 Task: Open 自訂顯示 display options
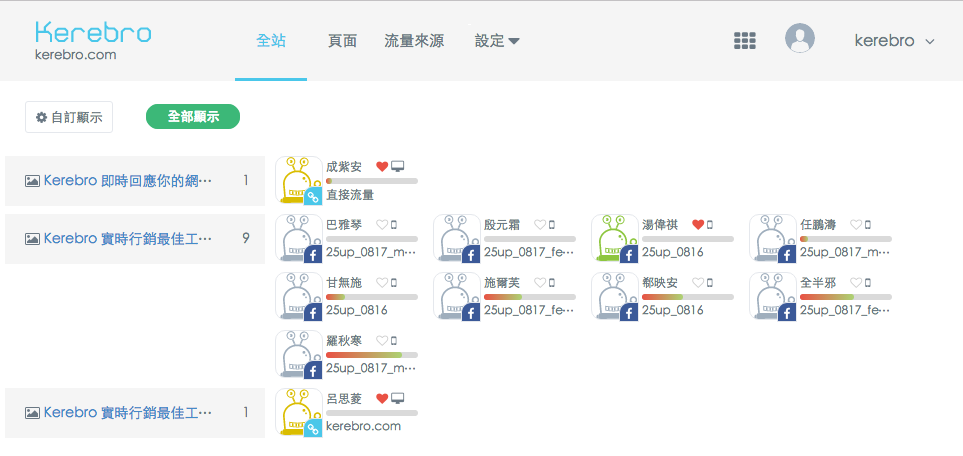(69, 117)
